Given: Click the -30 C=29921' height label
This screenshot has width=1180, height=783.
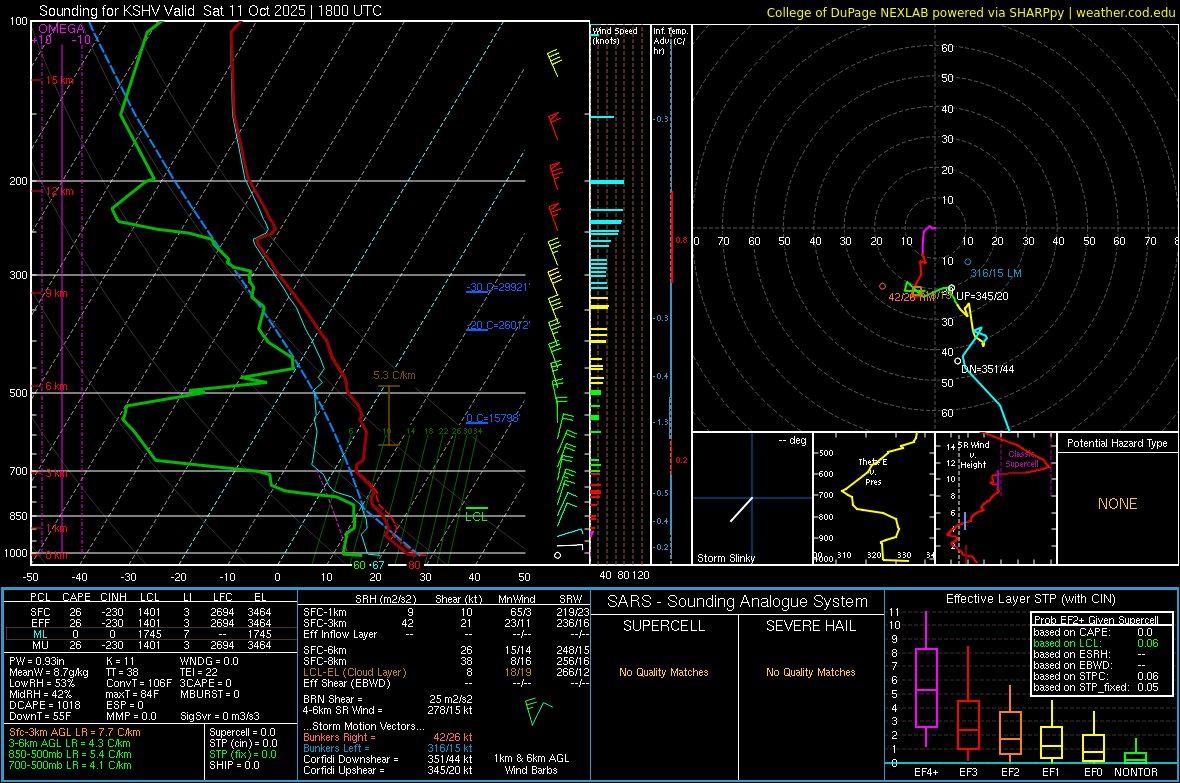Looking at the screenshot, I should point(498,287).
